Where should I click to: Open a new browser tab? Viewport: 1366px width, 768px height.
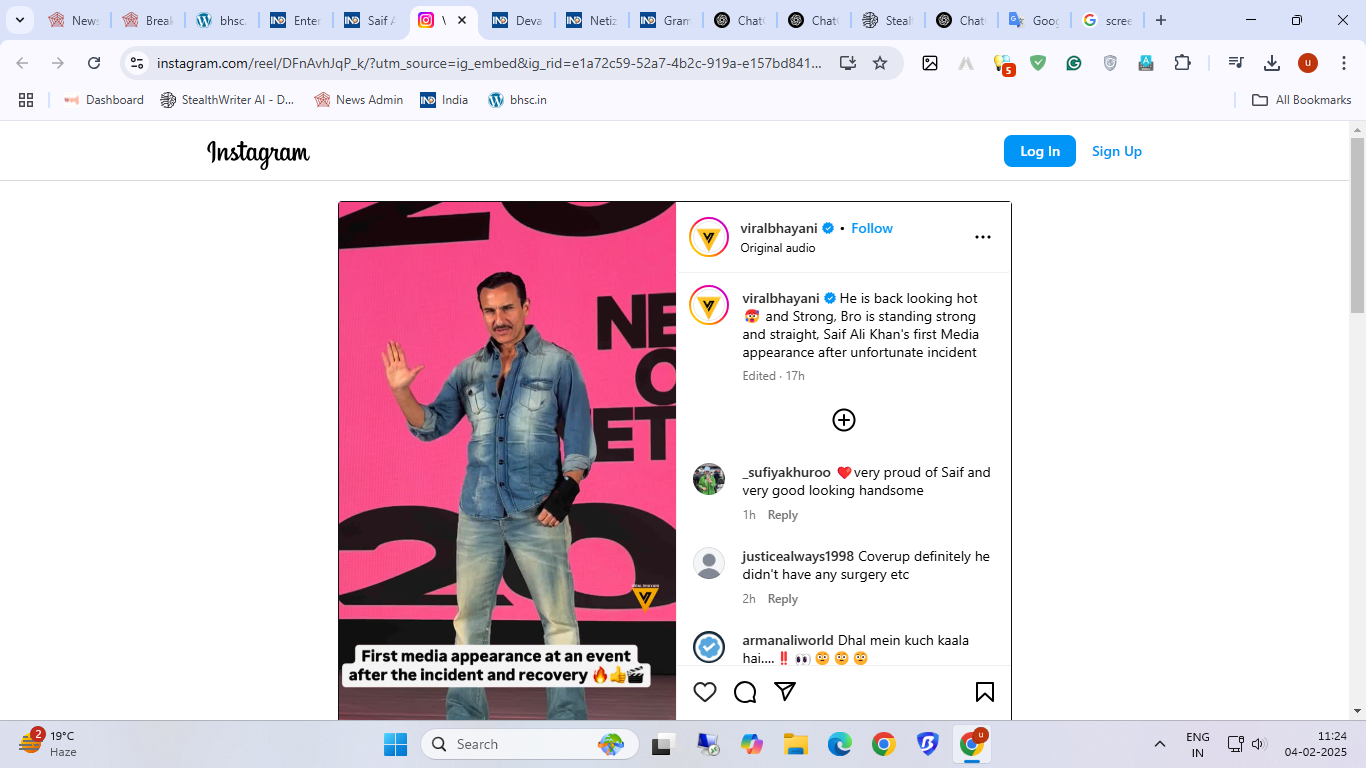click(x=1160, y=20)
